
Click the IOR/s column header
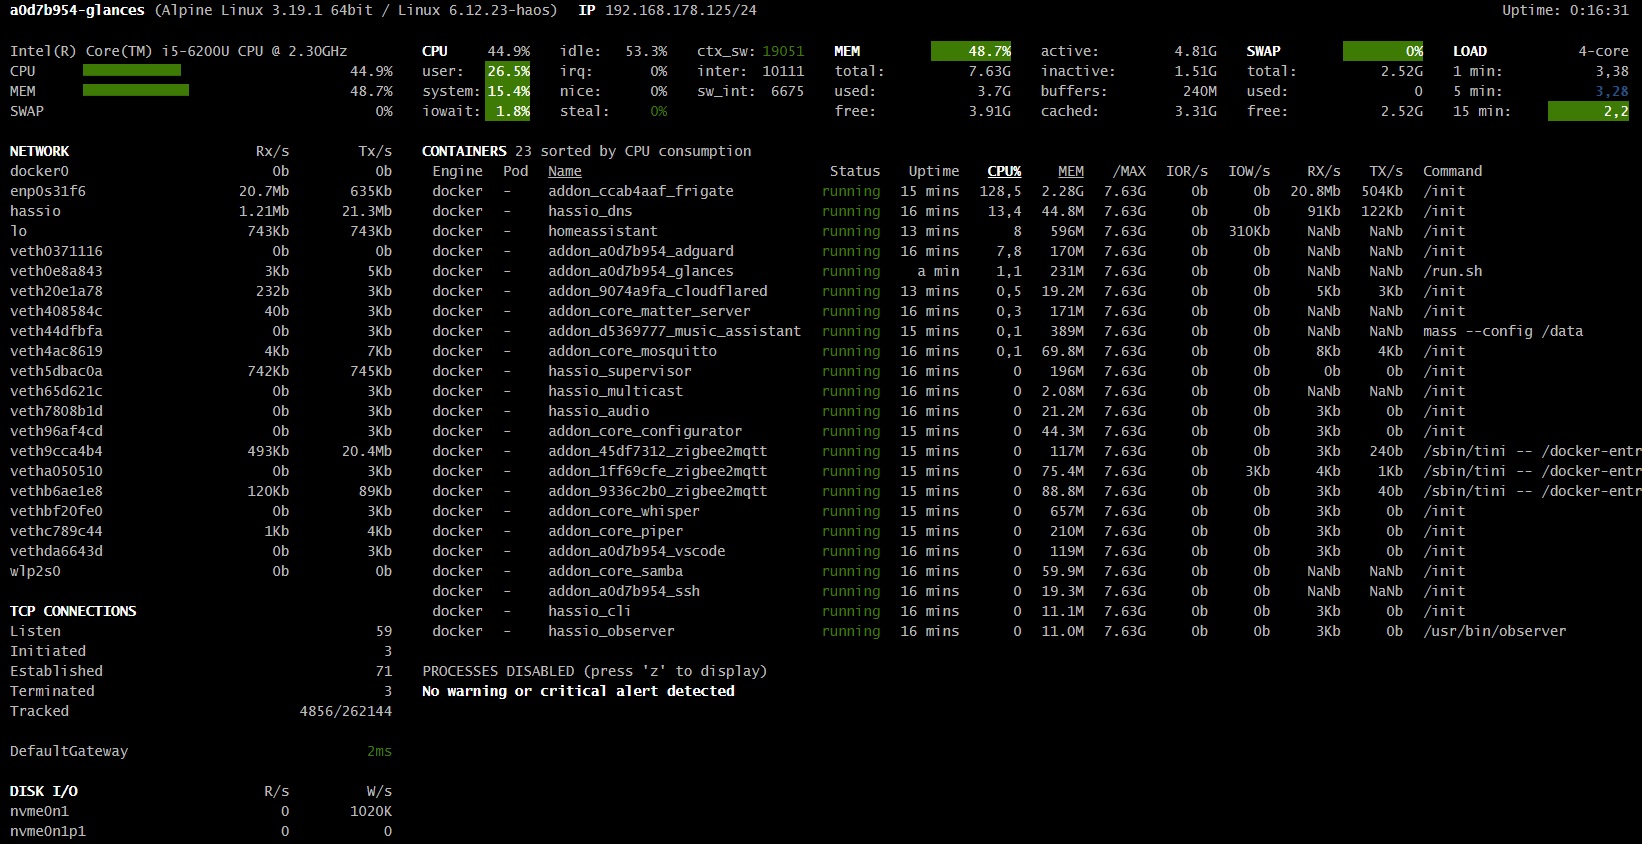point(1186,171)
